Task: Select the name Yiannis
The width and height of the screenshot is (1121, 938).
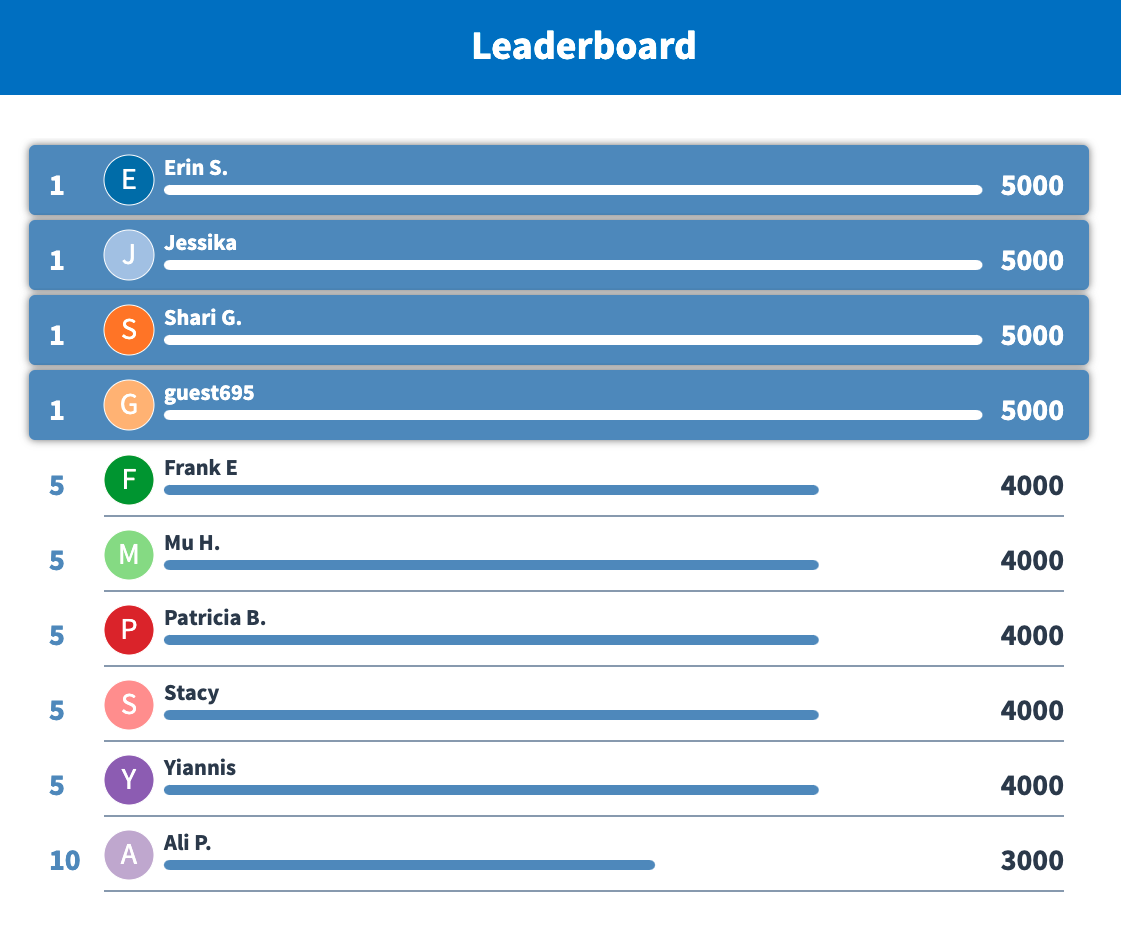Action: [x=197, y=768]
